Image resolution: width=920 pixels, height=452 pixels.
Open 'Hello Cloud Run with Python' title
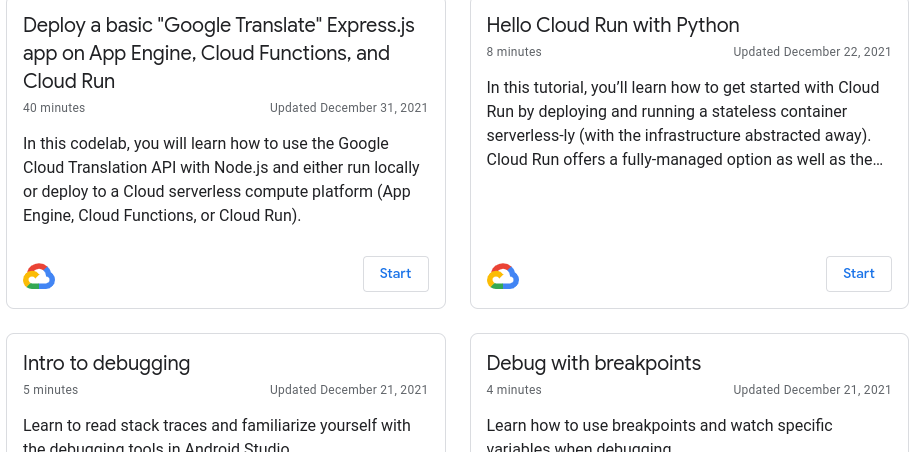click(x=613, y=25)
